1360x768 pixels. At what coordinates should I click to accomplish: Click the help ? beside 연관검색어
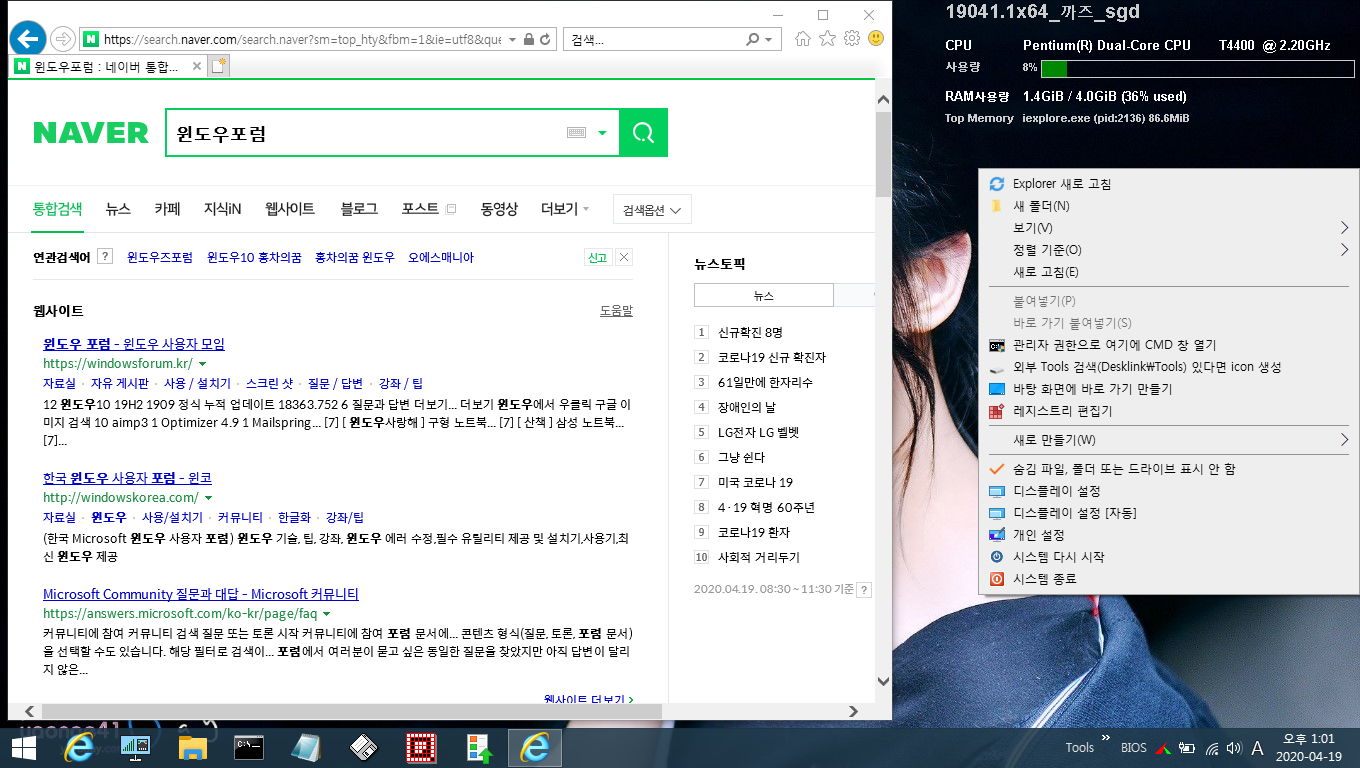[x=105, y=257]
